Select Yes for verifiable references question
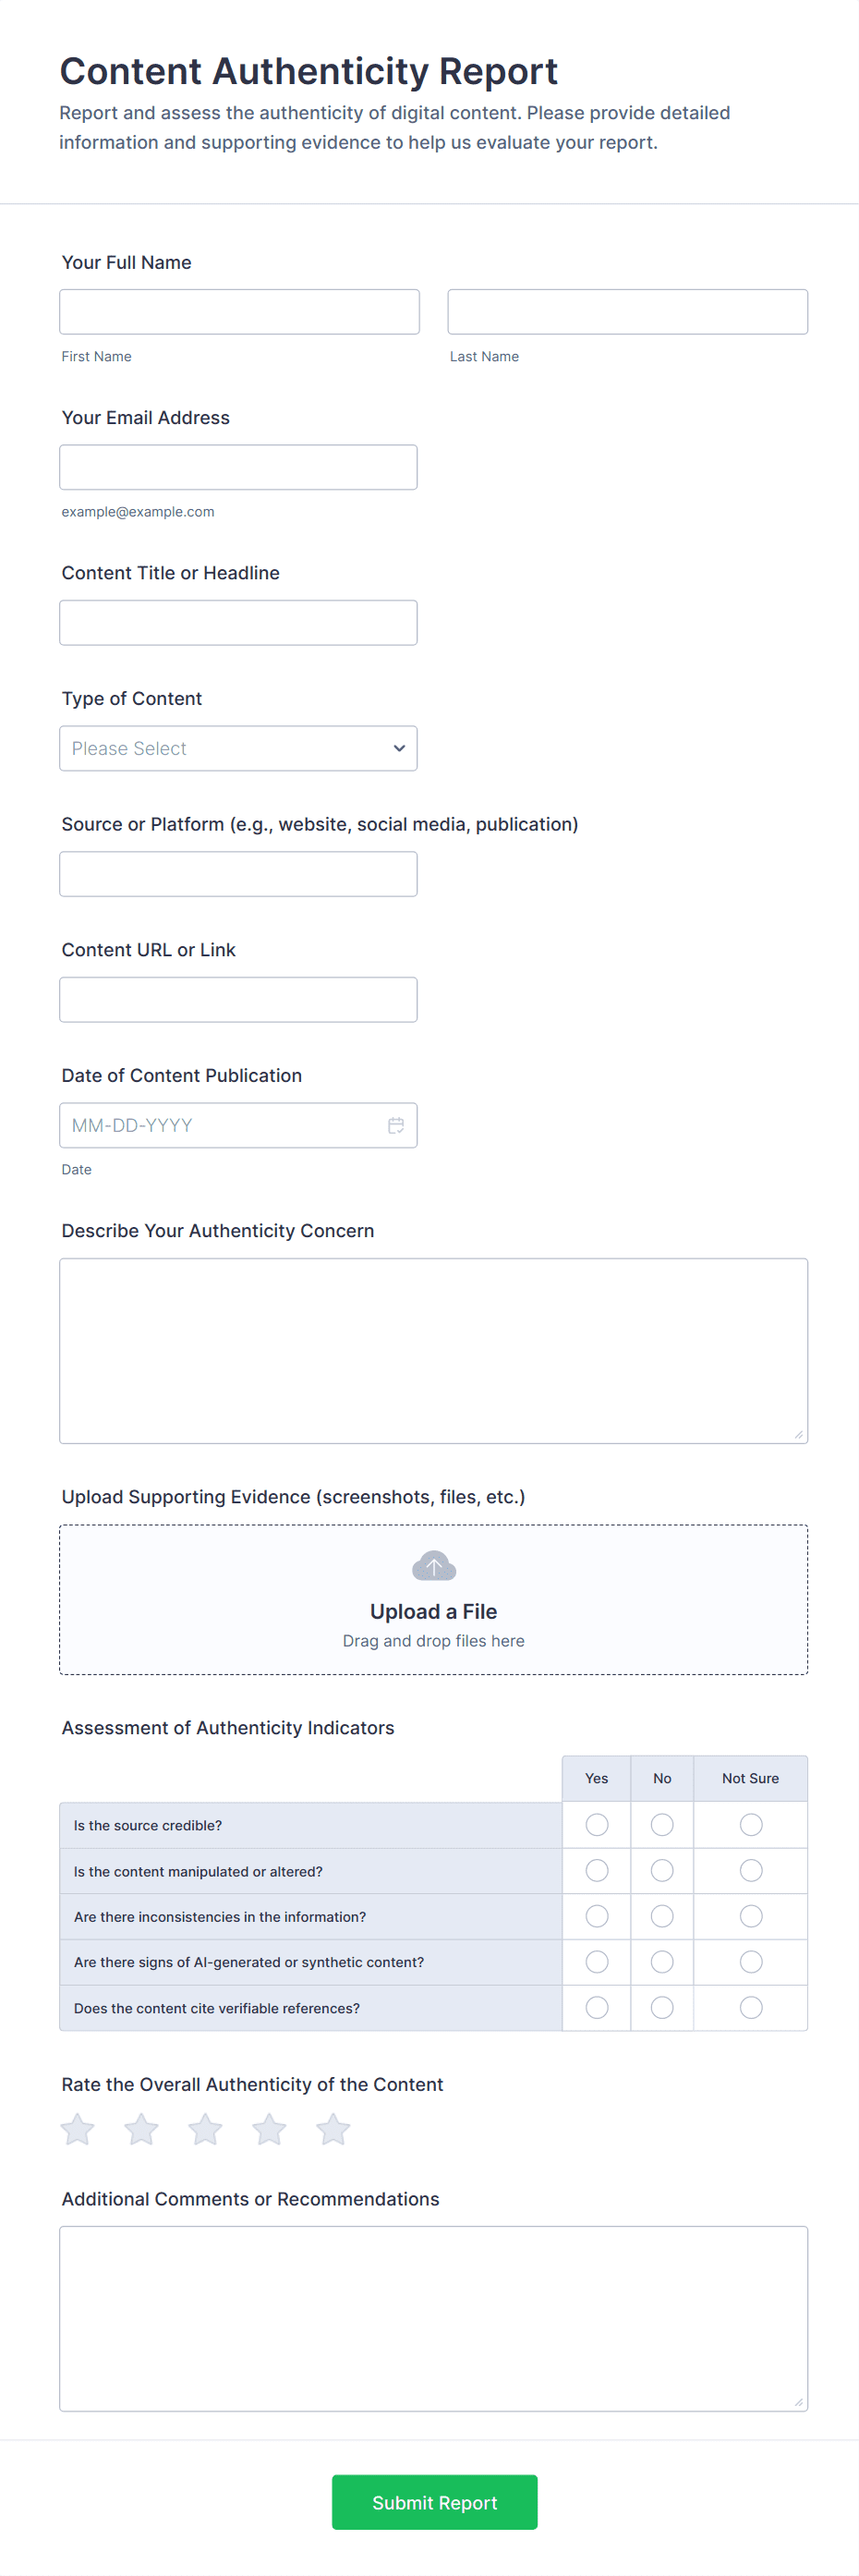Viewport: 859px width, 2576px height. 596,2007
